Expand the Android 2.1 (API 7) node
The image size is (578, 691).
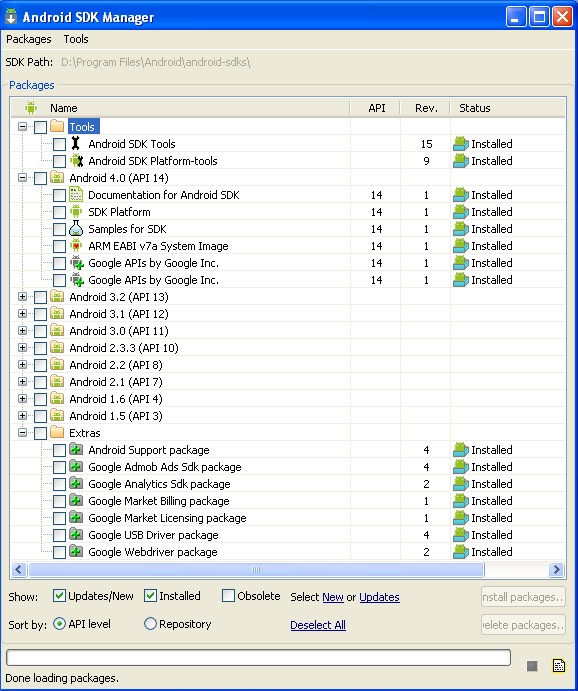22,382
